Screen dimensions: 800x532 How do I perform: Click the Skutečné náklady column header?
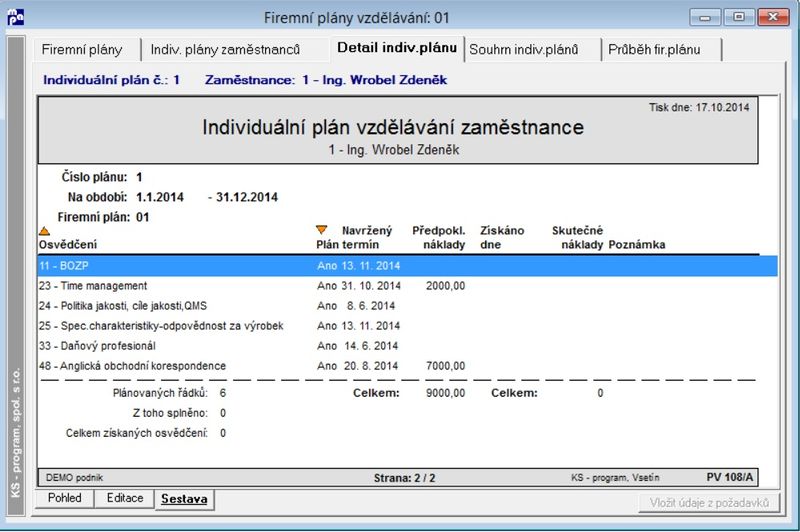578,238
